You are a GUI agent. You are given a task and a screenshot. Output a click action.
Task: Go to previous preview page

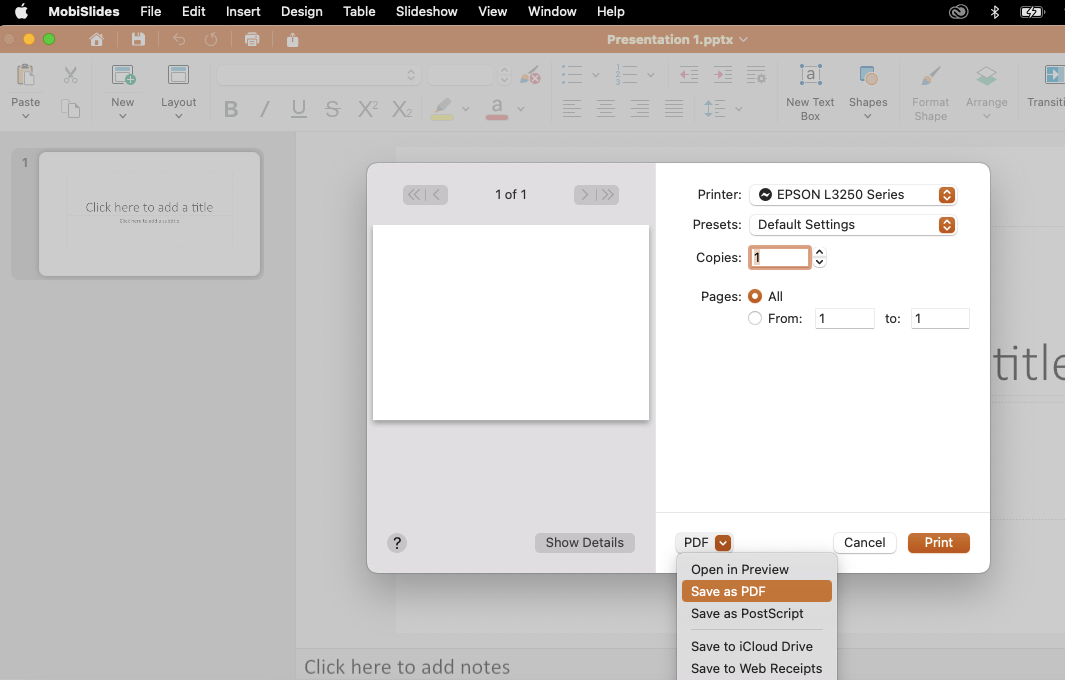click(x=437, y=195)
